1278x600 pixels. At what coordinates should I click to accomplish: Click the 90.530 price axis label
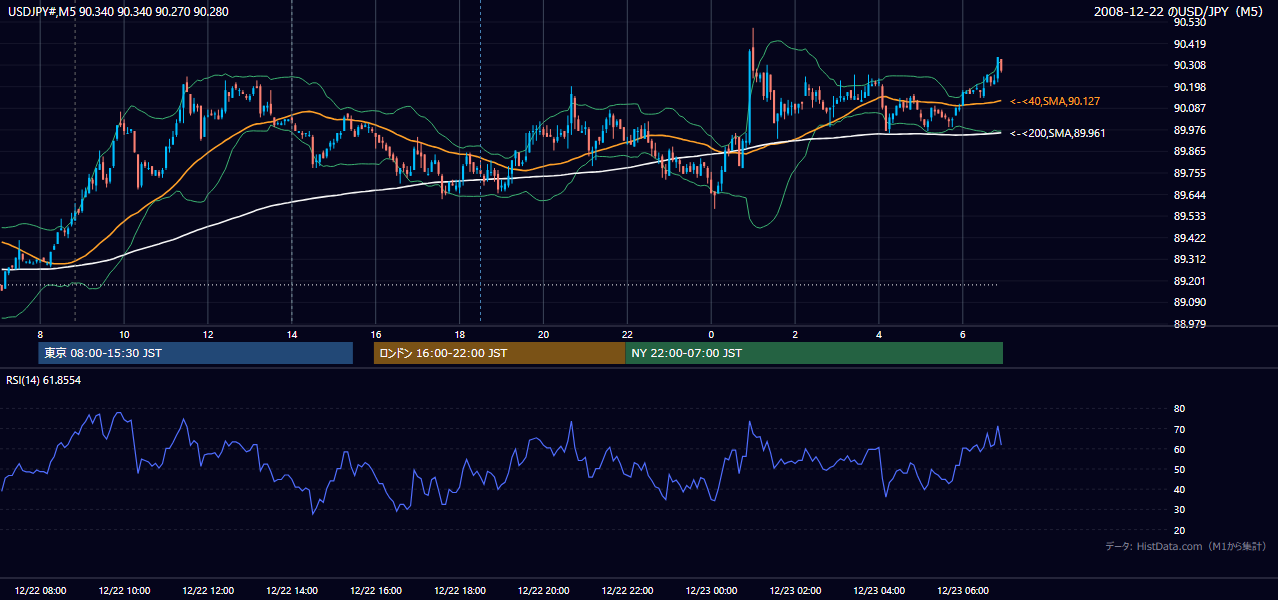coord(1190,22)
